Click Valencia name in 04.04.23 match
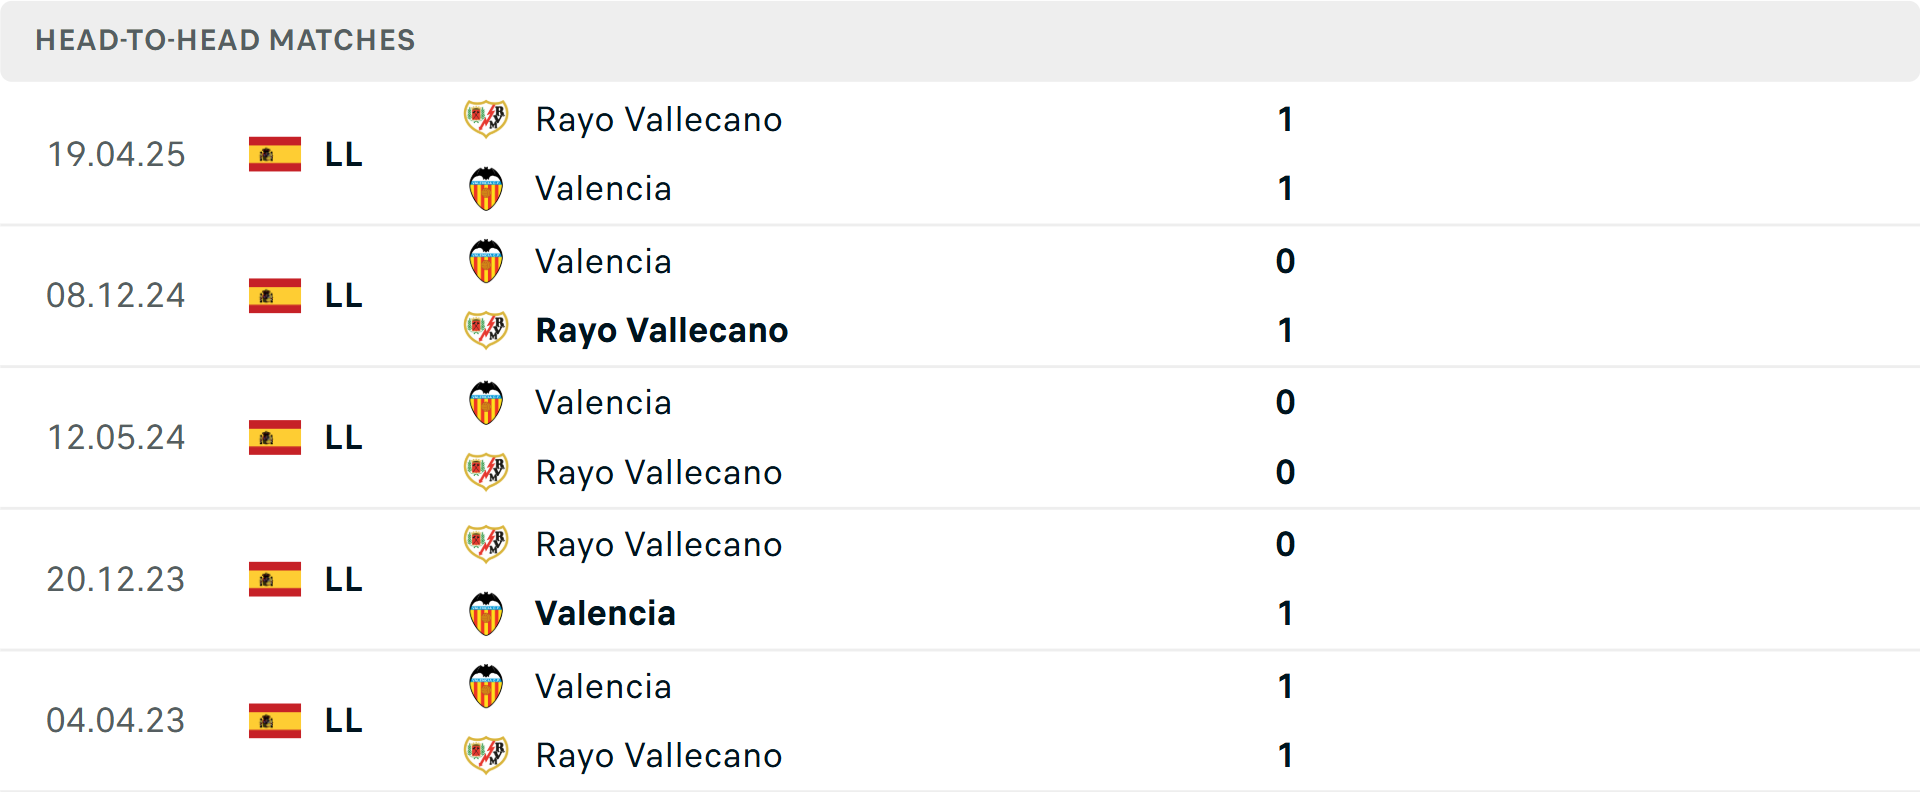The height and width of the screenshot is (792, 1920). point(603,686)
